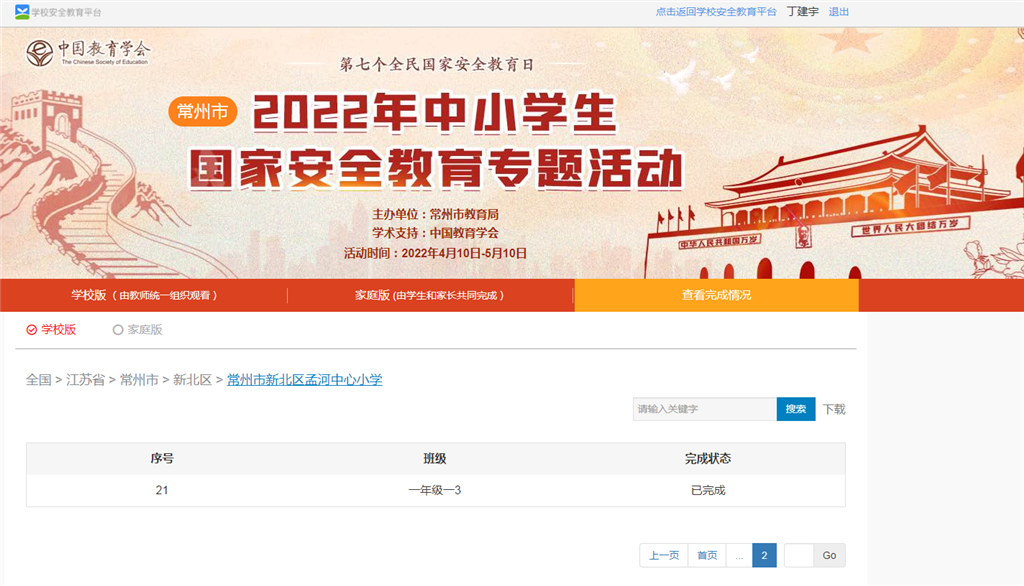
Task: Select the 家庭版 radio option
Action: tap(137, 330)
